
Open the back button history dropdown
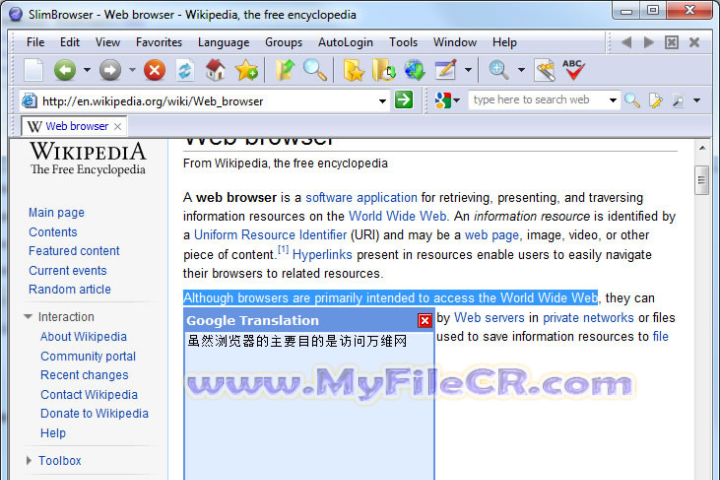coord(87,70)
